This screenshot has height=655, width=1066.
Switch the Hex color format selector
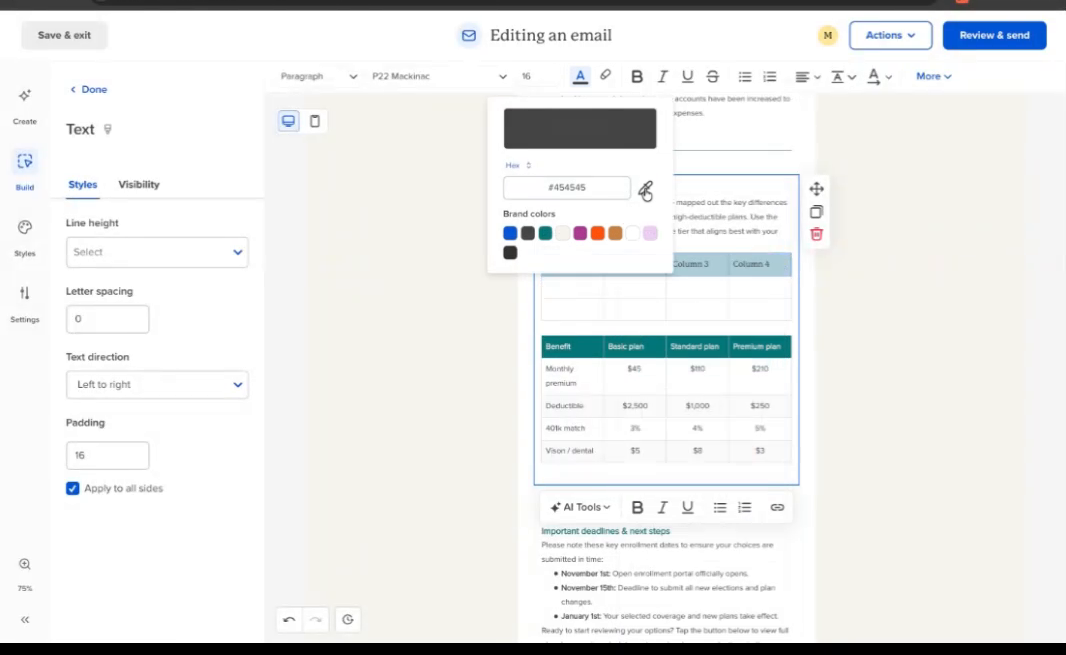(x=517, y=165)
